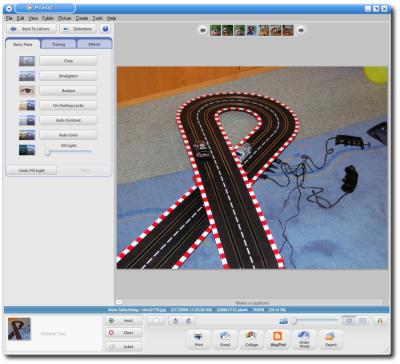The image size is (400, 364).
Task: Go to previous photo with left arrow
Action: (x=203, y=30)
